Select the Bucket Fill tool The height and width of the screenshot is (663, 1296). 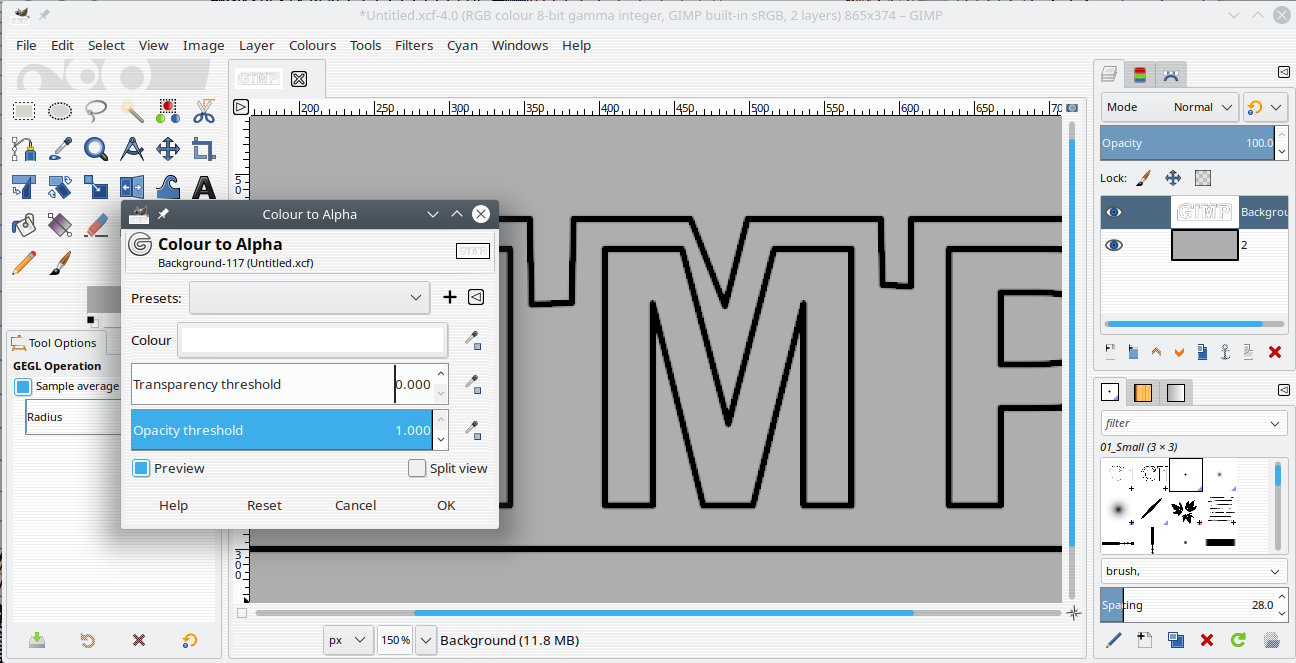click(24, 225)
